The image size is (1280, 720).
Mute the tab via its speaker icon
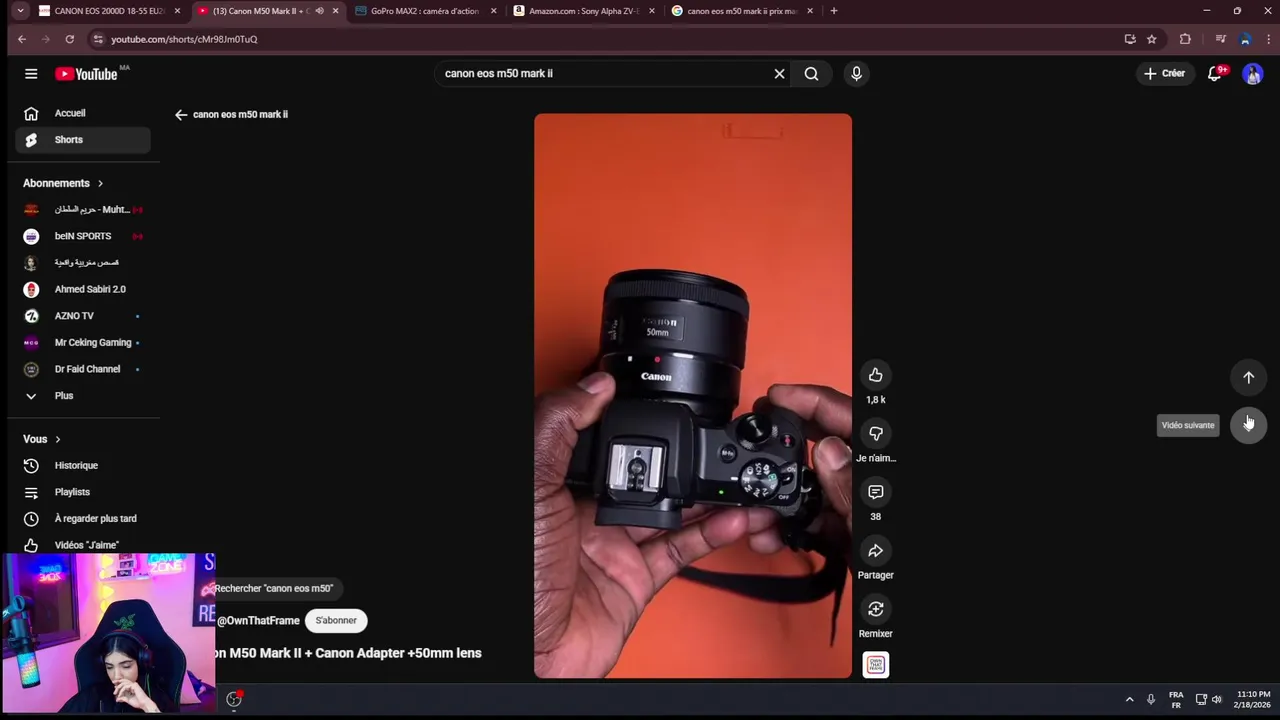pyautogui.click(x=319, y=11)
